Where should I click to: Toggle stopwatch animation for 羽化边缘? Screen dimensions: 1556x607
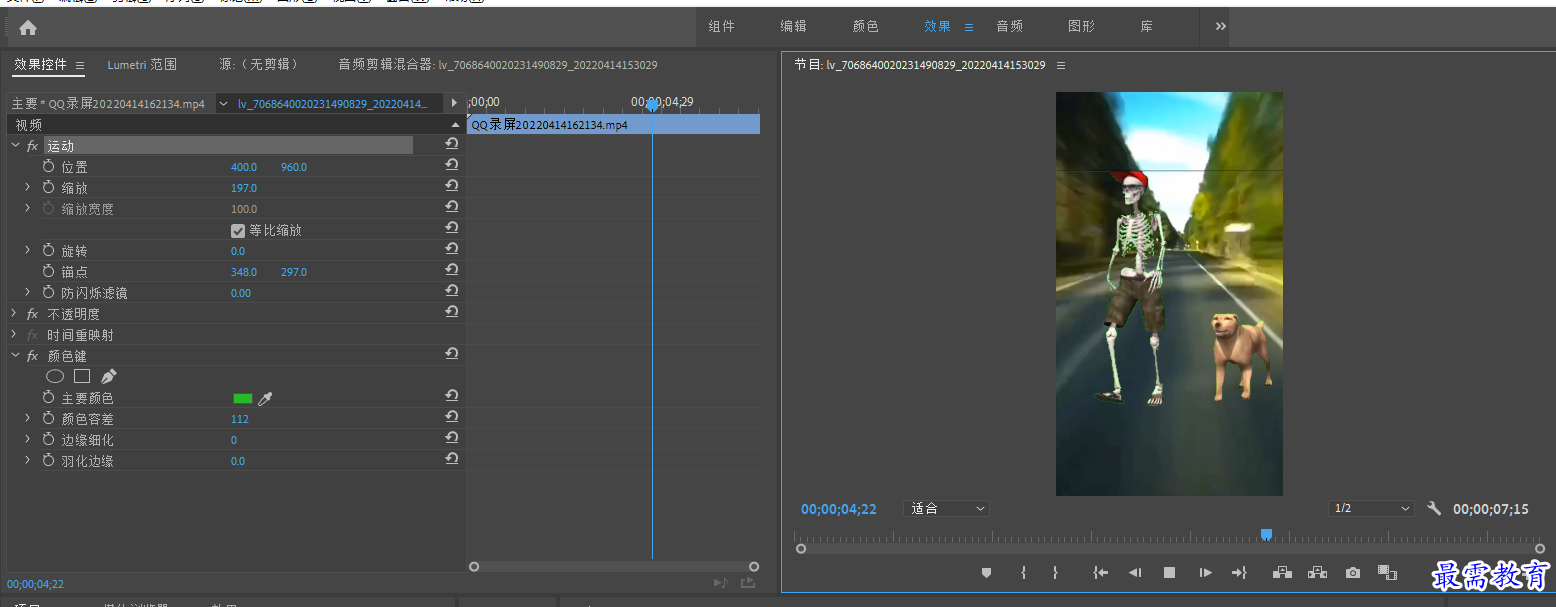pyautogui.click(x=49, y=461)
